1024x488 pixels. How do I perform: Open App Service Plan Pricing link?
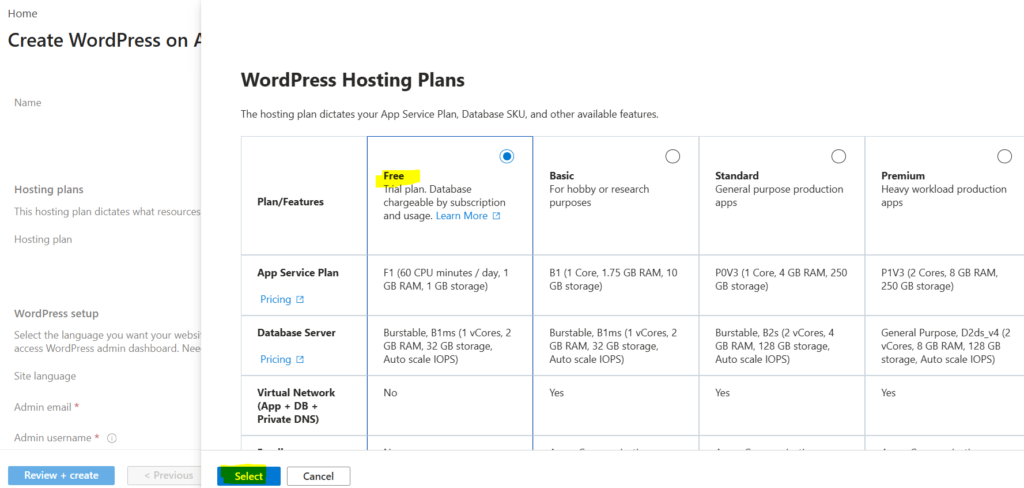point(275,299)
